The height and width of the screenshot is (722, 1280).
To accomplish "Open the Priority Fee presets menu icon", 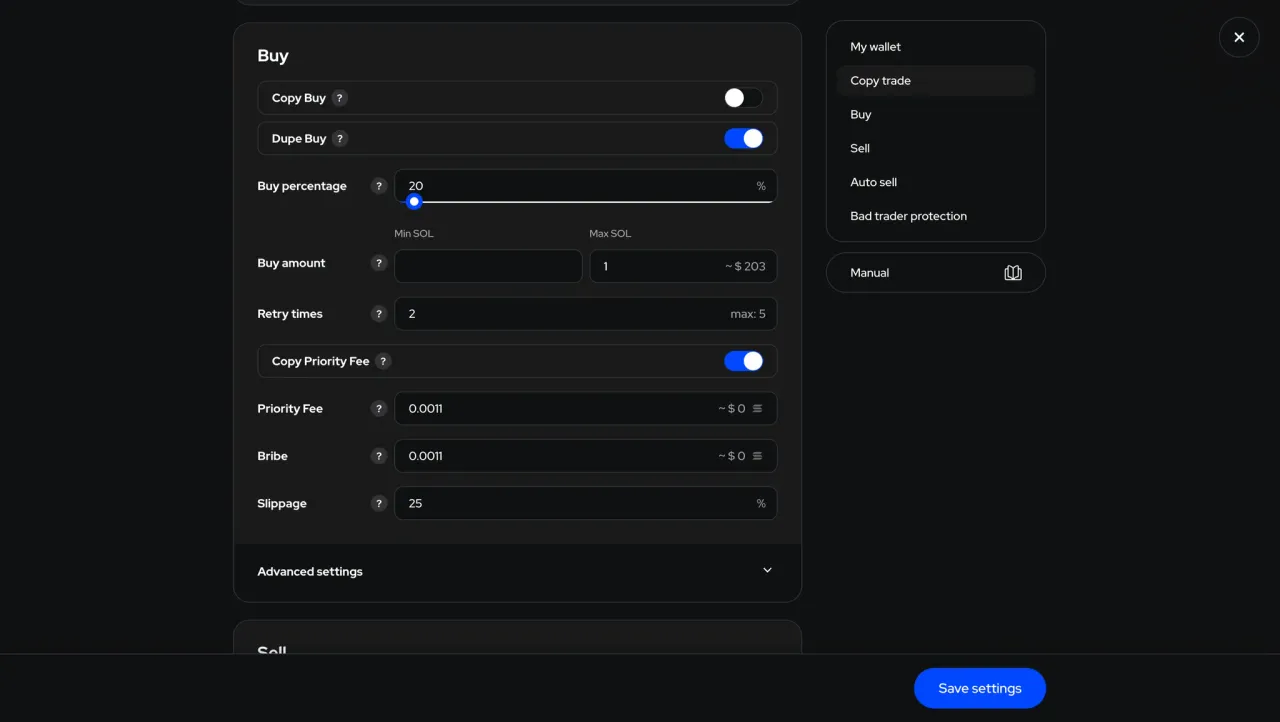I will (x=757, y=409).
